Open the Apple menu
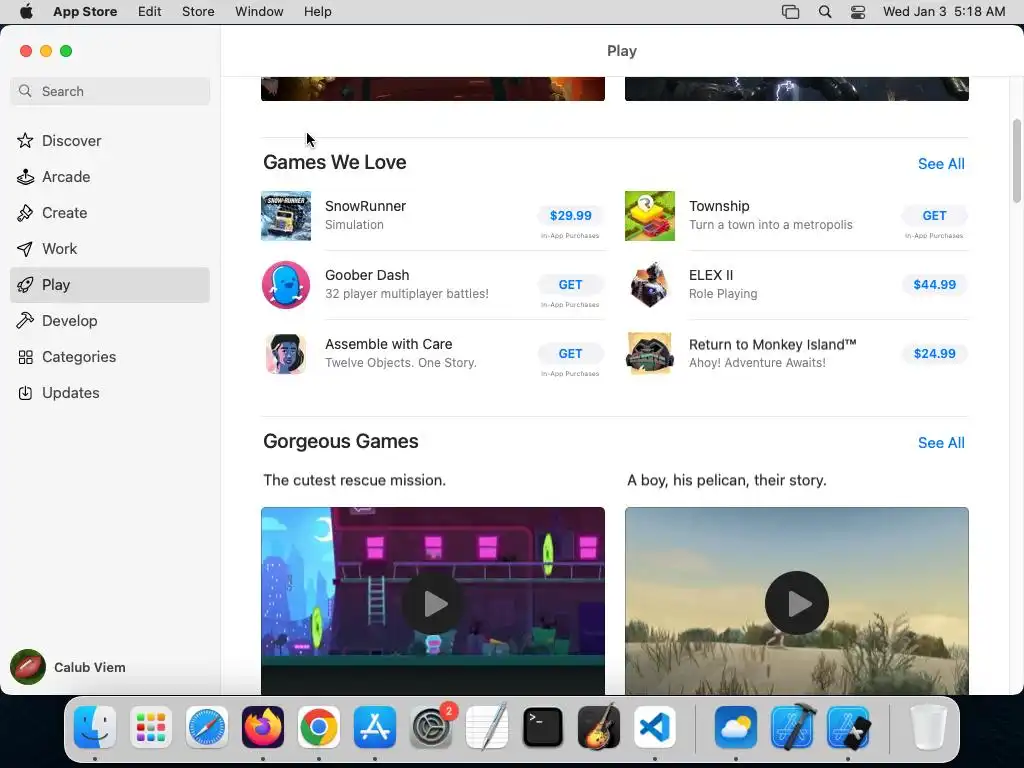This screenshot has height=768, width=1024. (26, 12)
